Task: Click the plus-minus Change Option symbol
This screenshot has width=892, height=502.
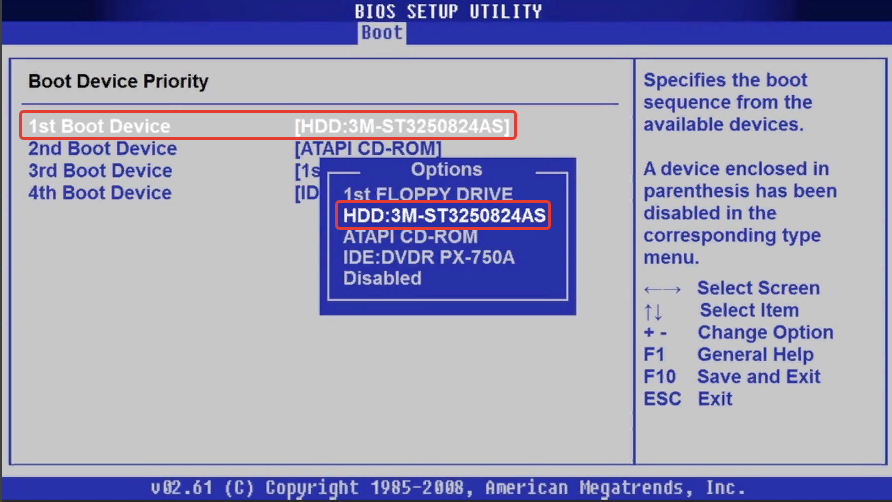Action: click(656, 333)
